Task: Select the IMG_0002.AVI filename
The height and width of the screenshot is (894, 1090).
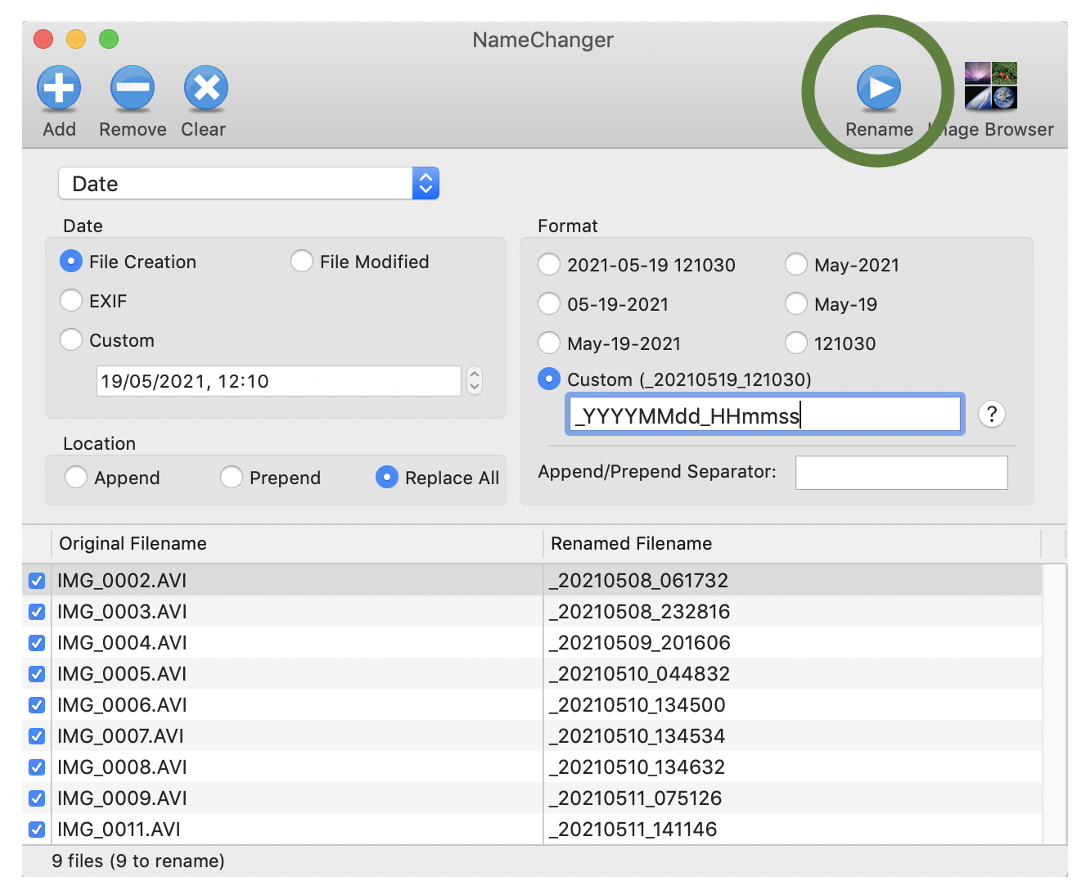Action: (122, 580)
